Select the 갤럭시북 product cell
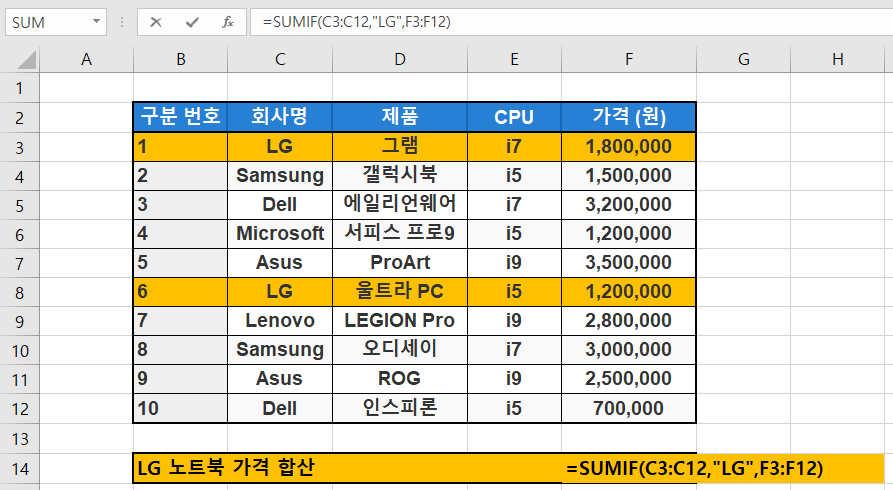Screen dimensions: 893x490 click(x=400, y=175)
